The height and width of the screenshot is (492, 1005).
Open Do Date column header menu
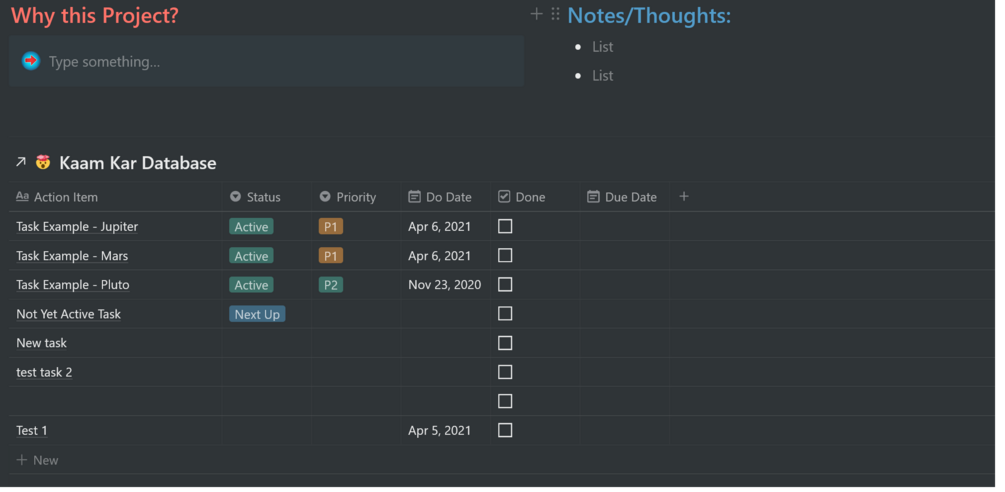446,197
